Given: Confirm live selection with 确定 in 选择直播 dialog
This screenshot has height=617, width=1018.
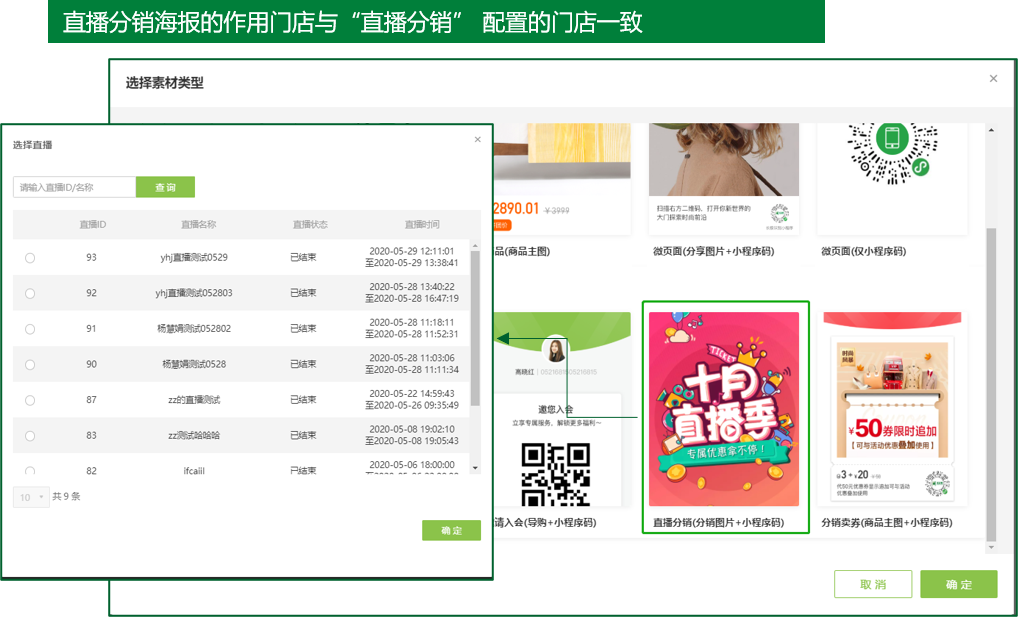Looking at the screenshot, I should (x=451, y=530).
